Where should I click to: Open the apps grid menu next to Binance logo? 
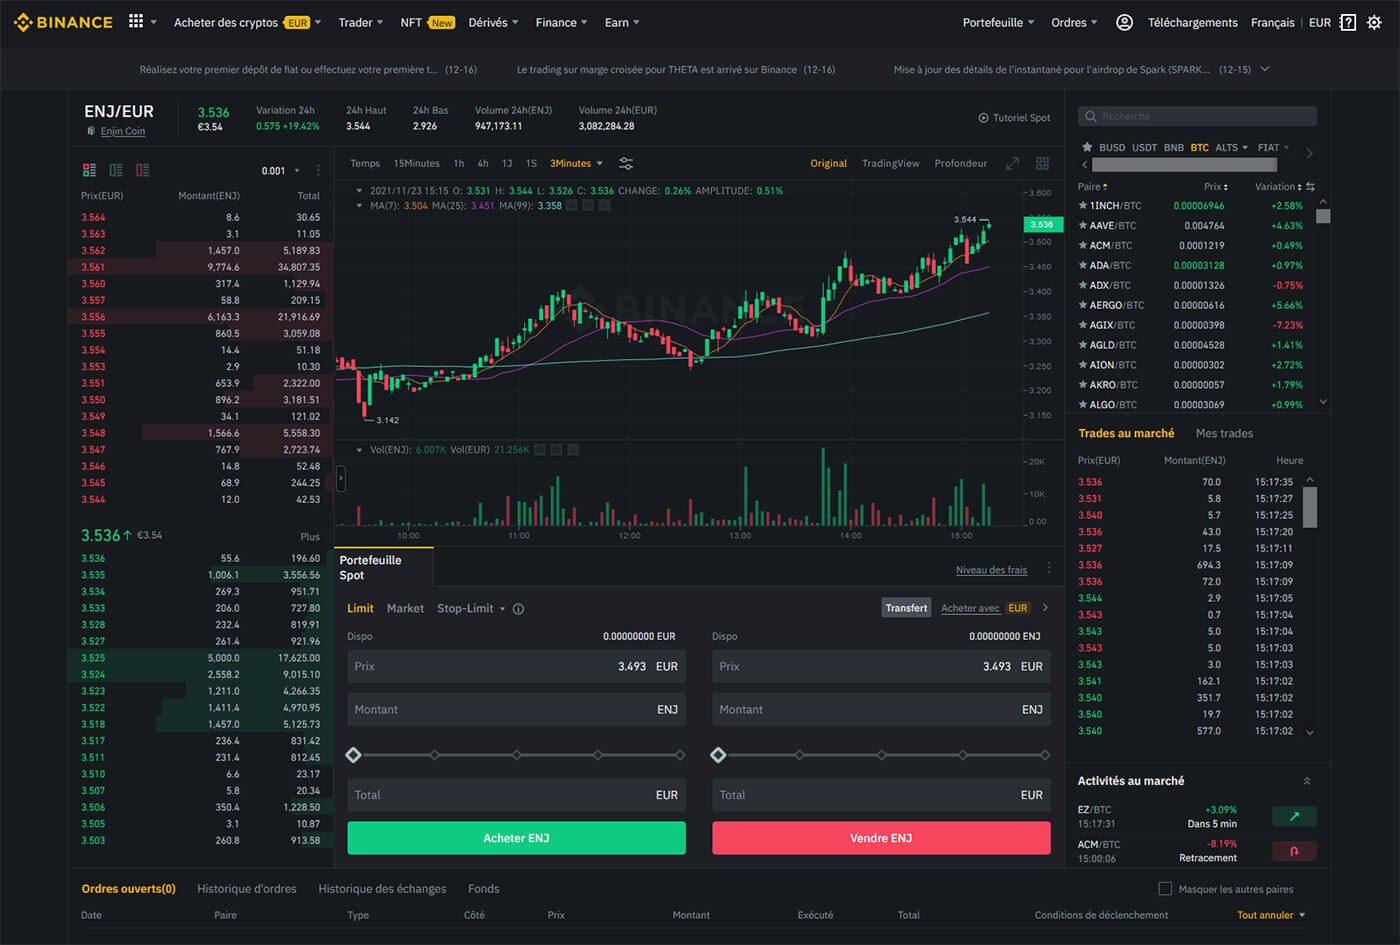click(x=136, y=21)
